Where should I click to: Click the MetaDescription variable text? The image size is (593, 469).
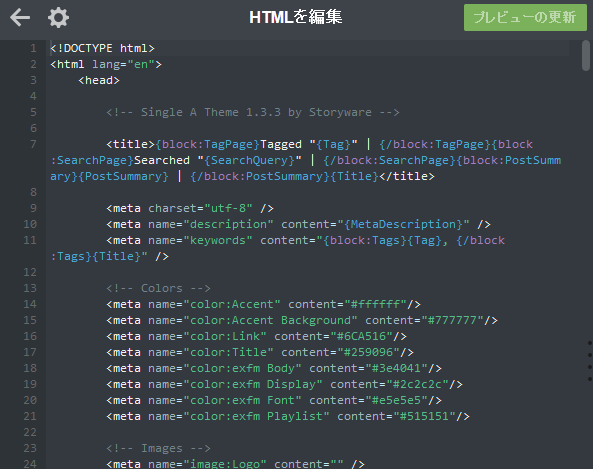coord(403,224)
